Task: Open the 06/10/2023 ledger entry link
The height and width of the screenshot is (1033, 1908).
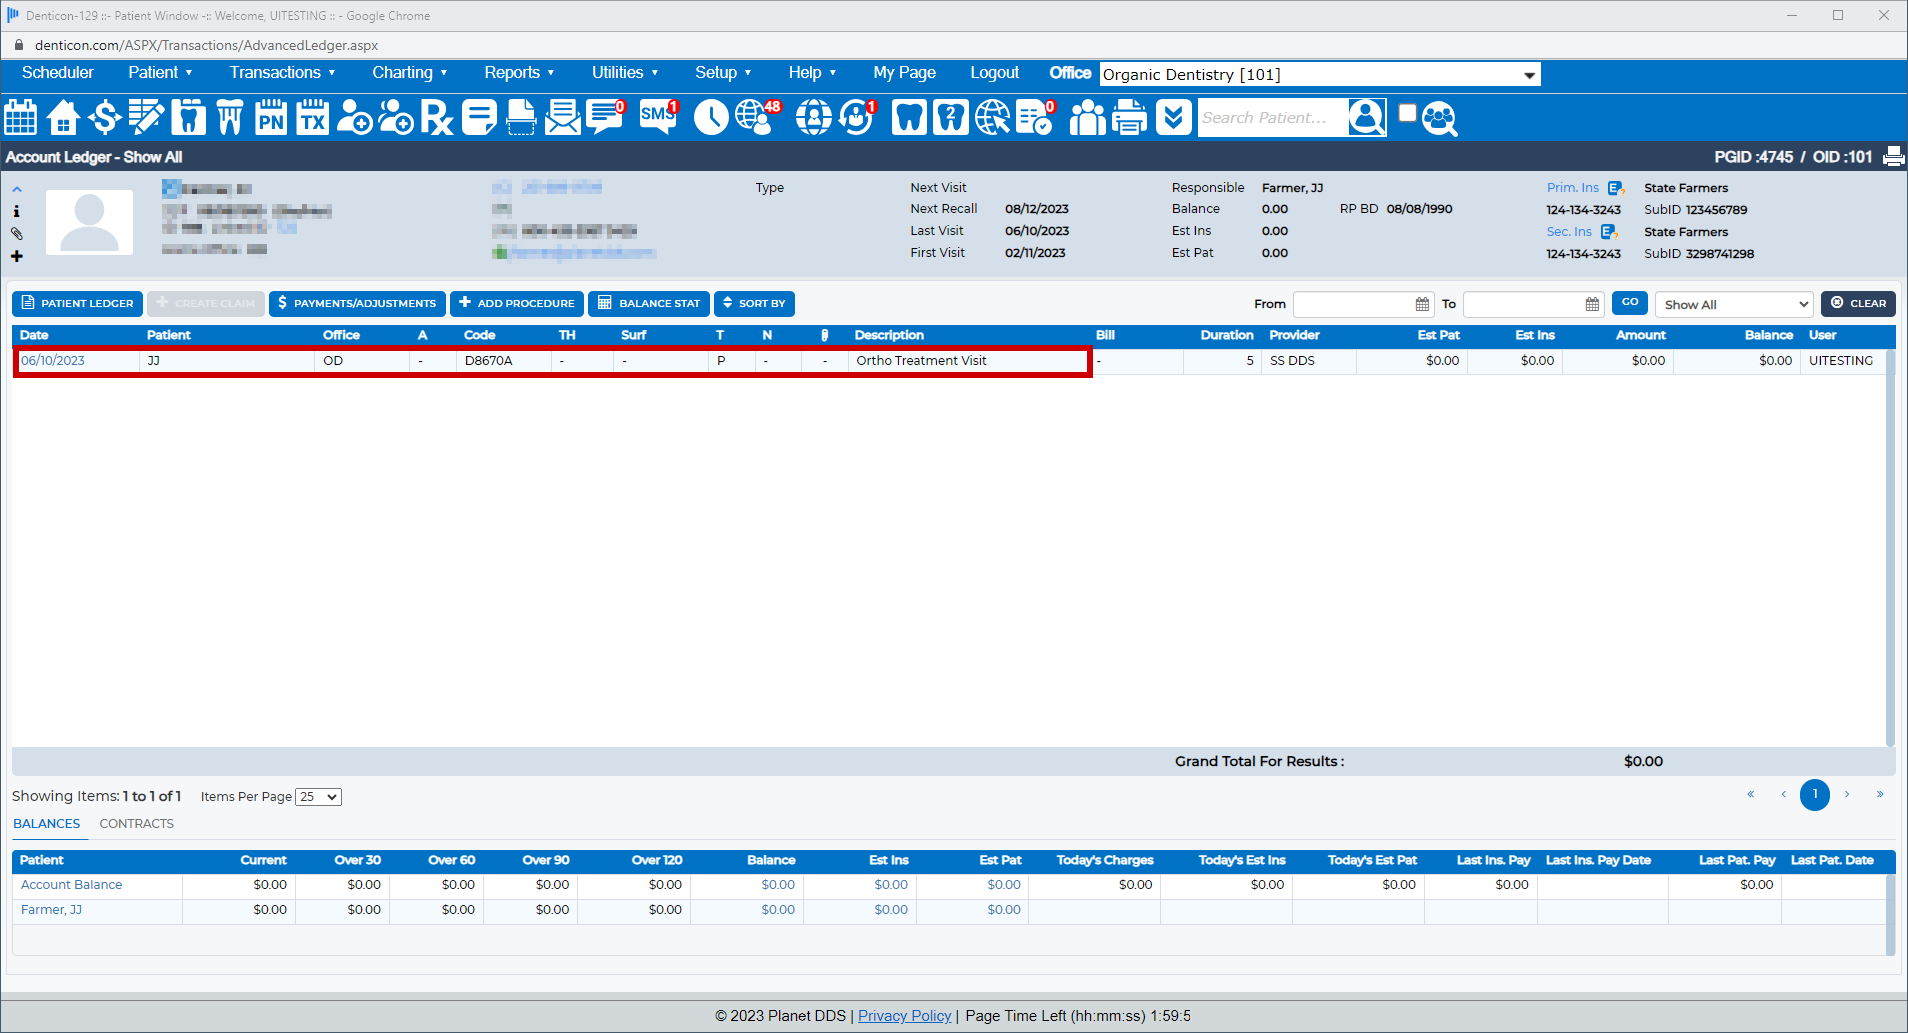Action: [x=53, y=361]
